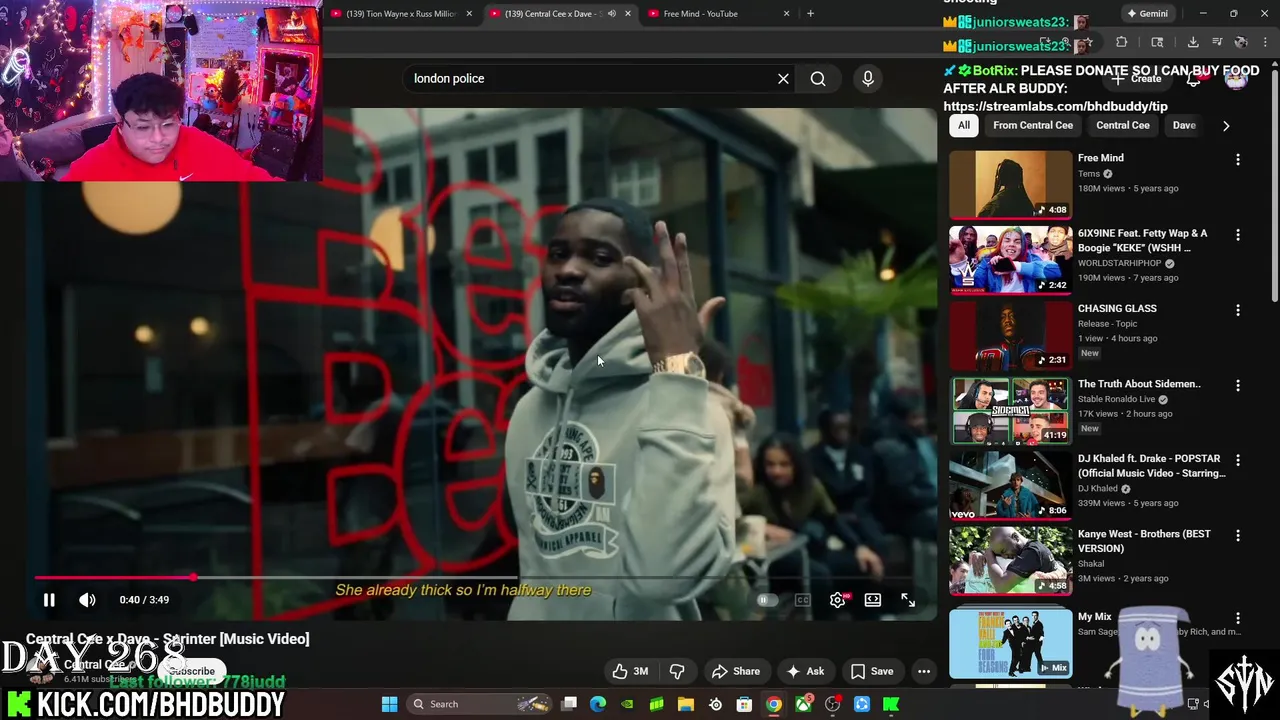Viewport: 1280px width, 720px height.
Task: Select the 'From Central Cee' chip
Action: 1033,125
